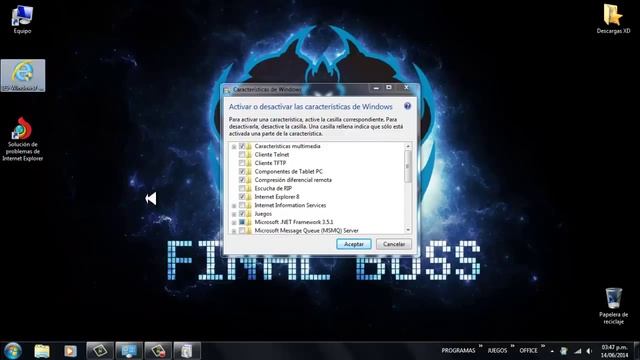Viewport: 640px width, 360px height.
Task: Click the Aceptar button
Action: [x=354, y=244]
